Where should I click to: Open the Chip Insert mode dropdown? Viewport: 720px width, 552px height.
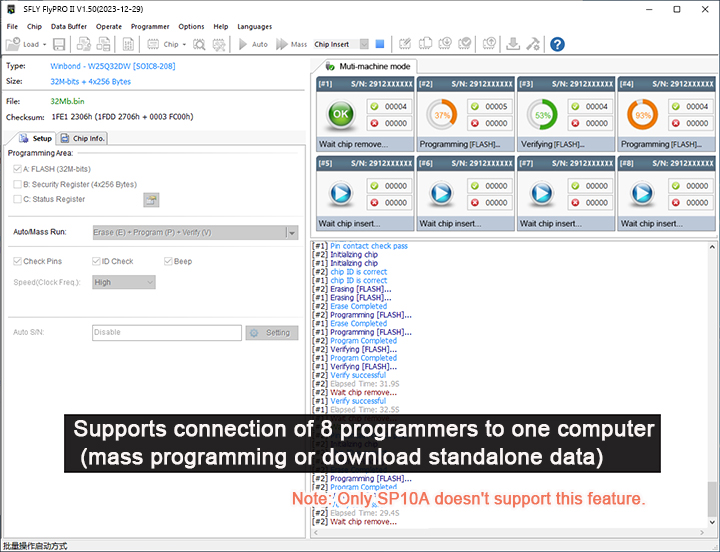tap(365, 44)
